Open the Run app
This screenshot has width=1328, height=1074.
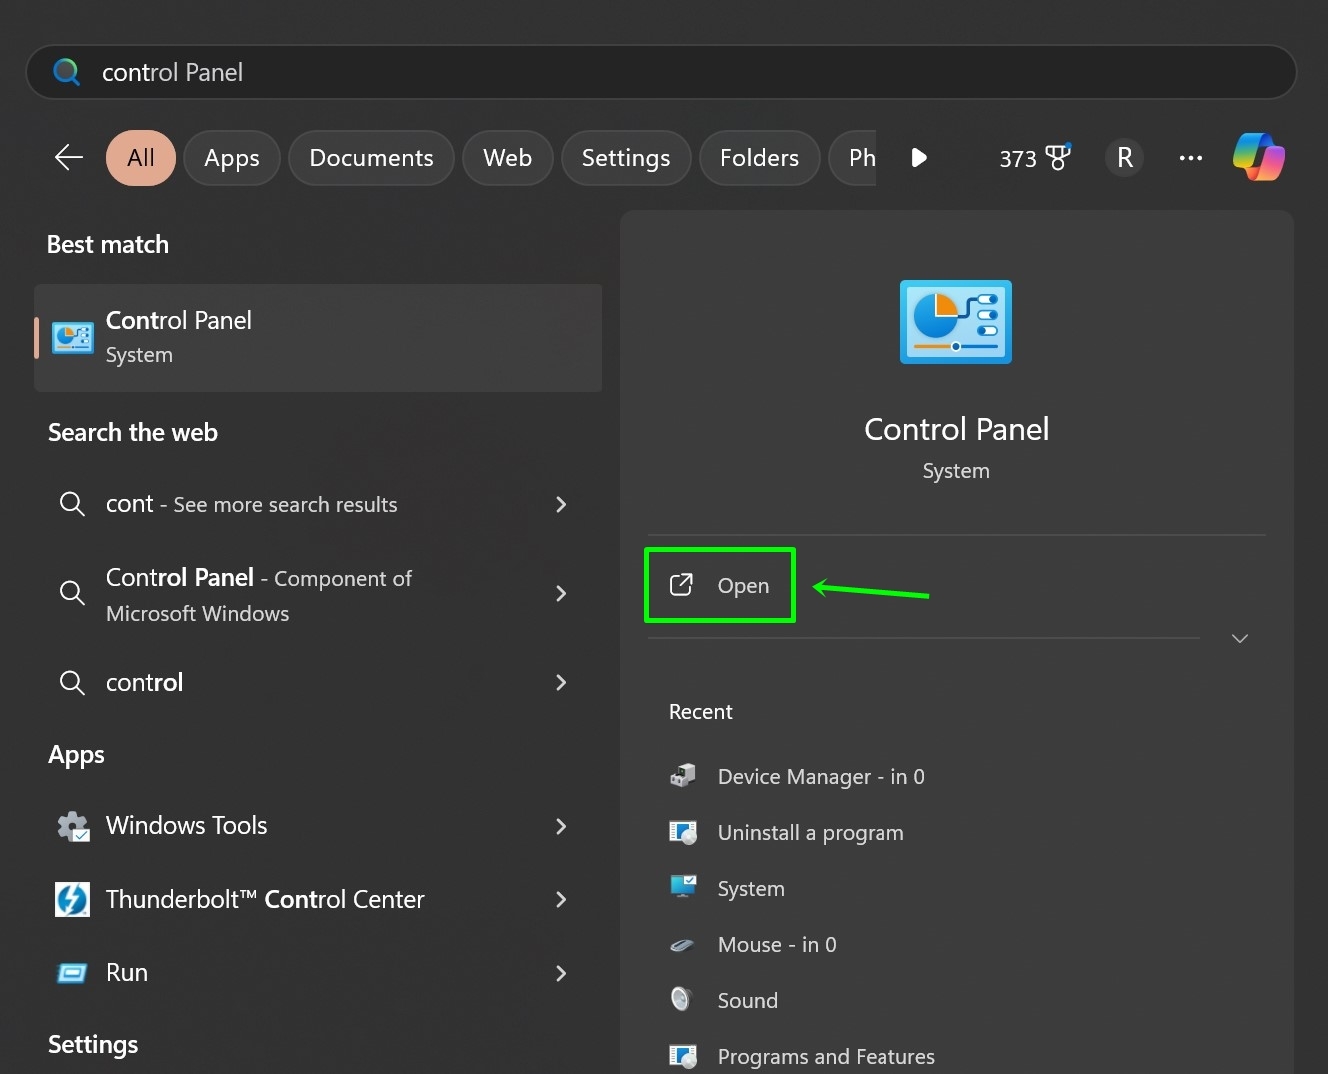126,972
